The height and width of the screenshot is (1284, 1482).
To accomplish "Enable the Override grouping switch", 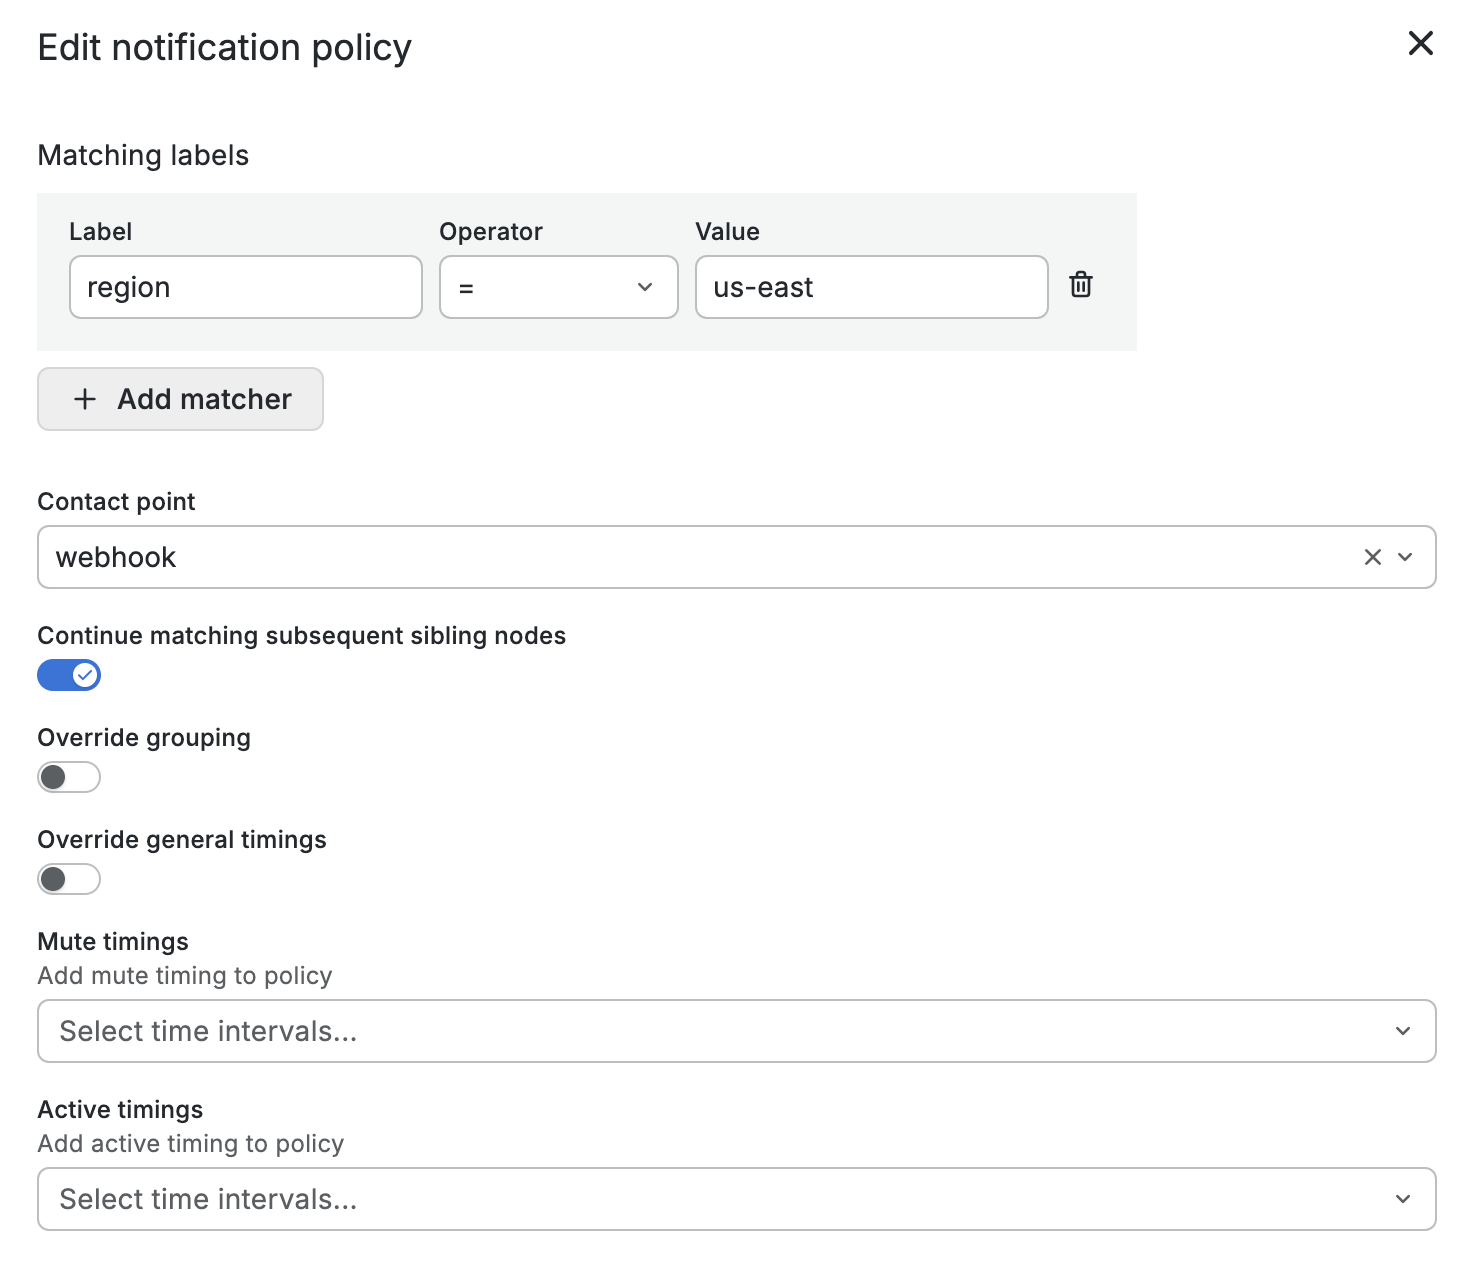I will [69, 777].
